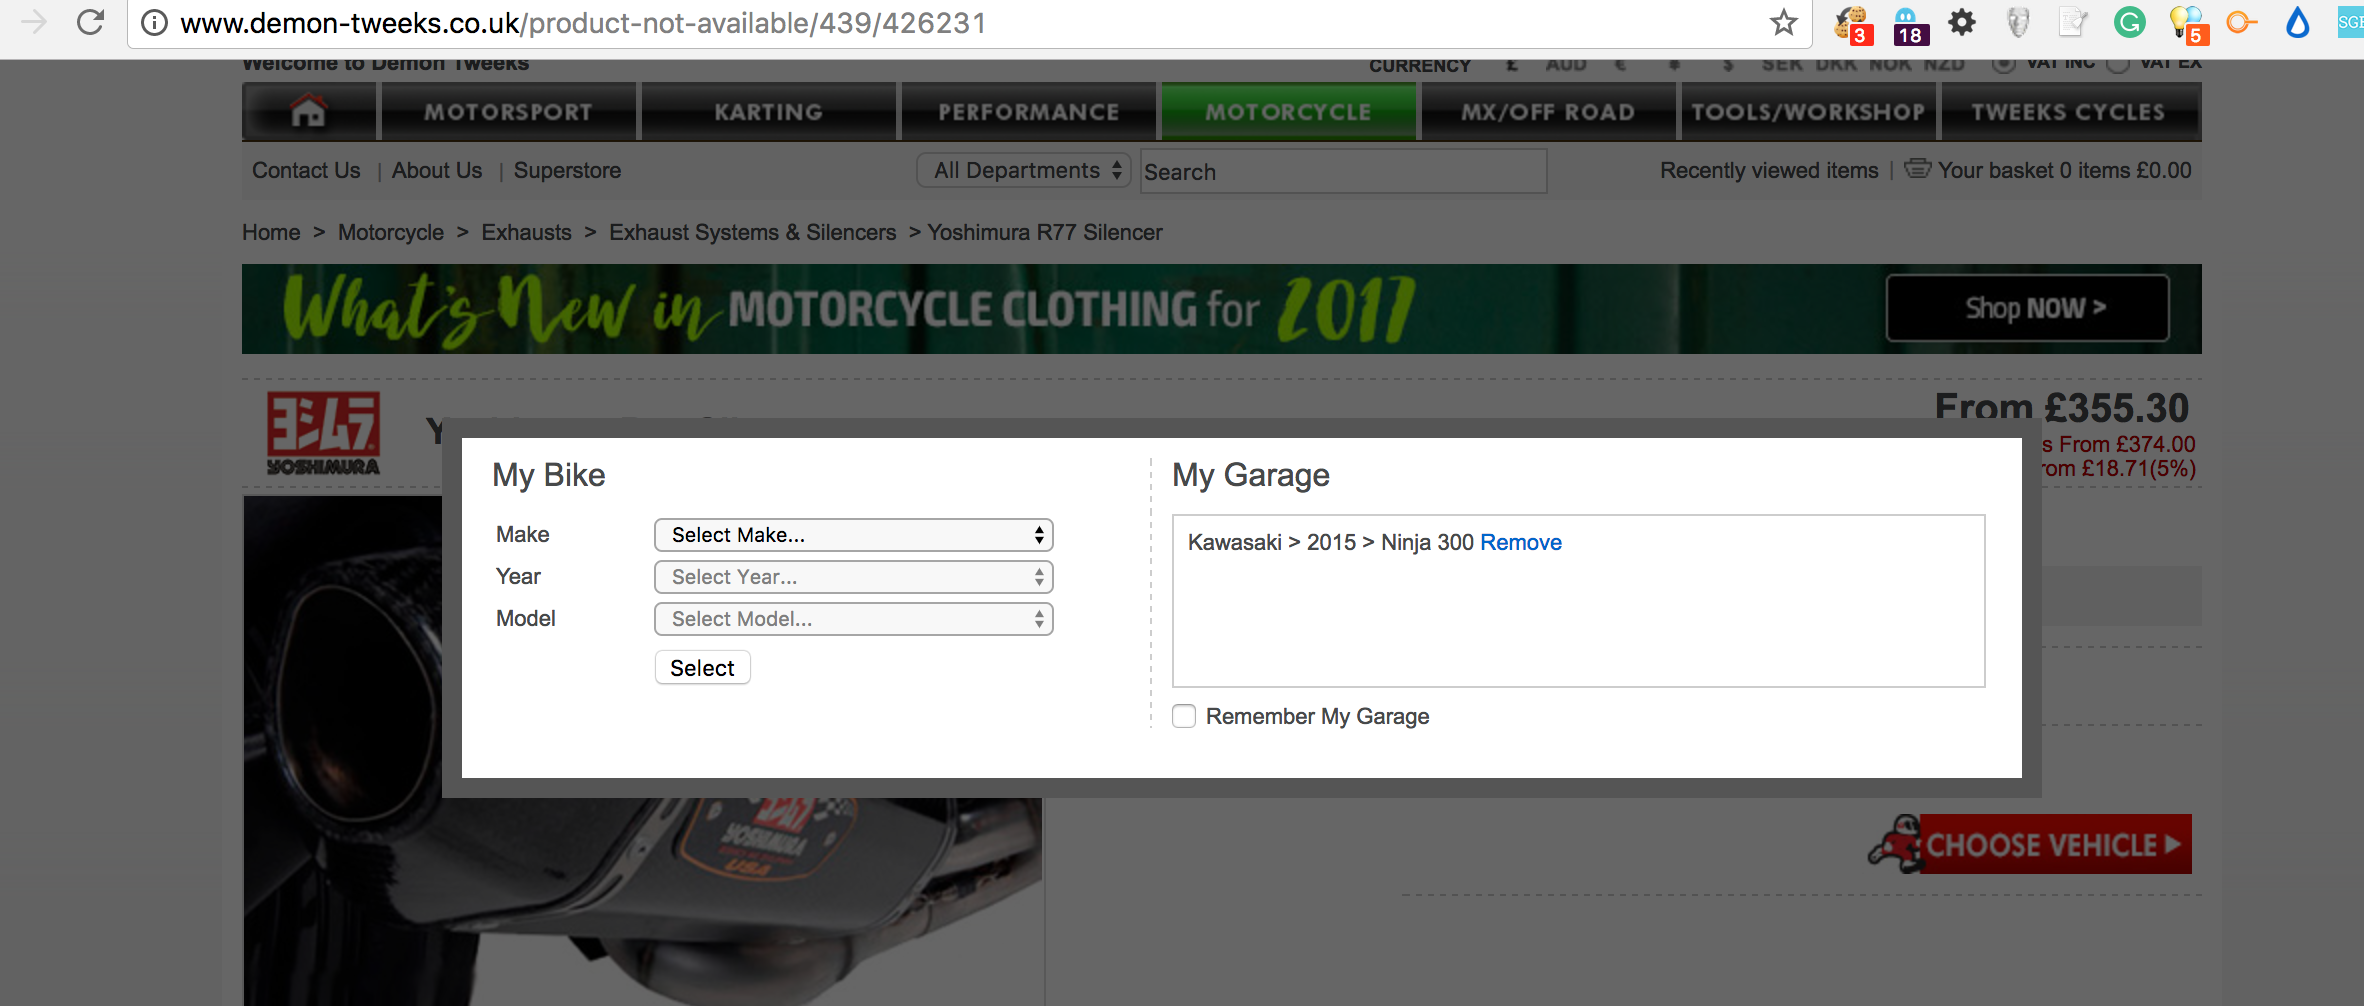The image size is (2364, 1006).
Task: Reload the current page
Action: (x=91, y=22)
